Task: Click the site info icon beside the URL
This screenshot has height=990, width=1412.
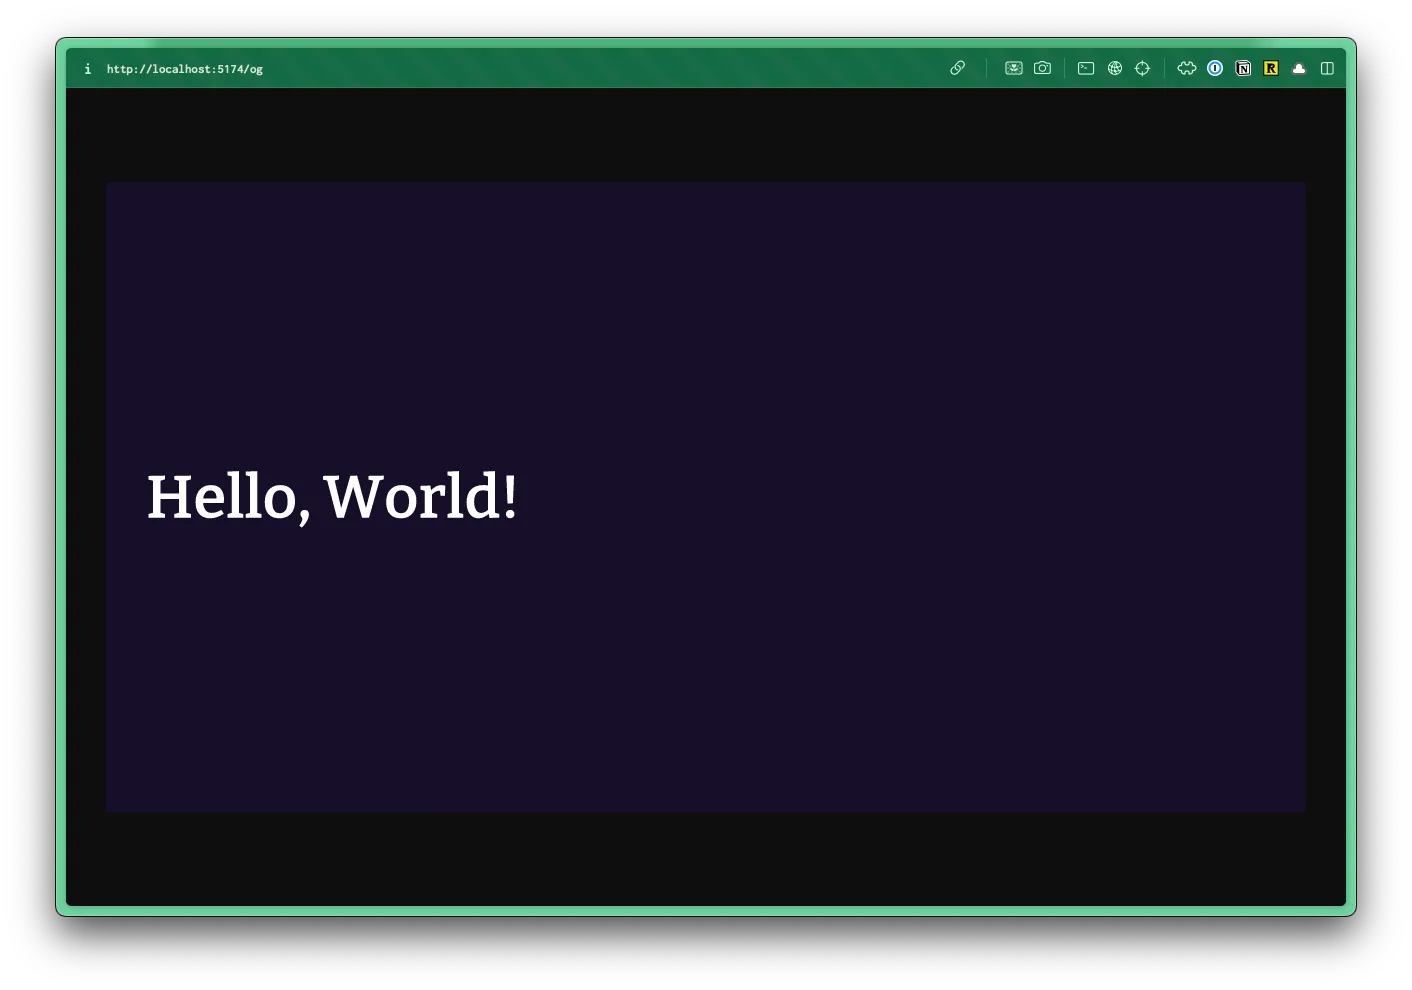Action: [x=88, y=69]
